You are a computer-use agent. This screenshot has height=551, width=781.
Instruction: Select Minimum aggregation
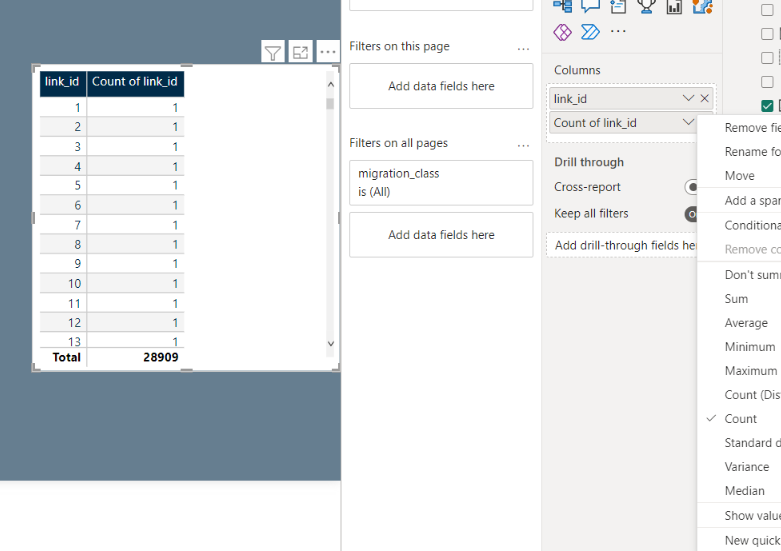[739, 347]
